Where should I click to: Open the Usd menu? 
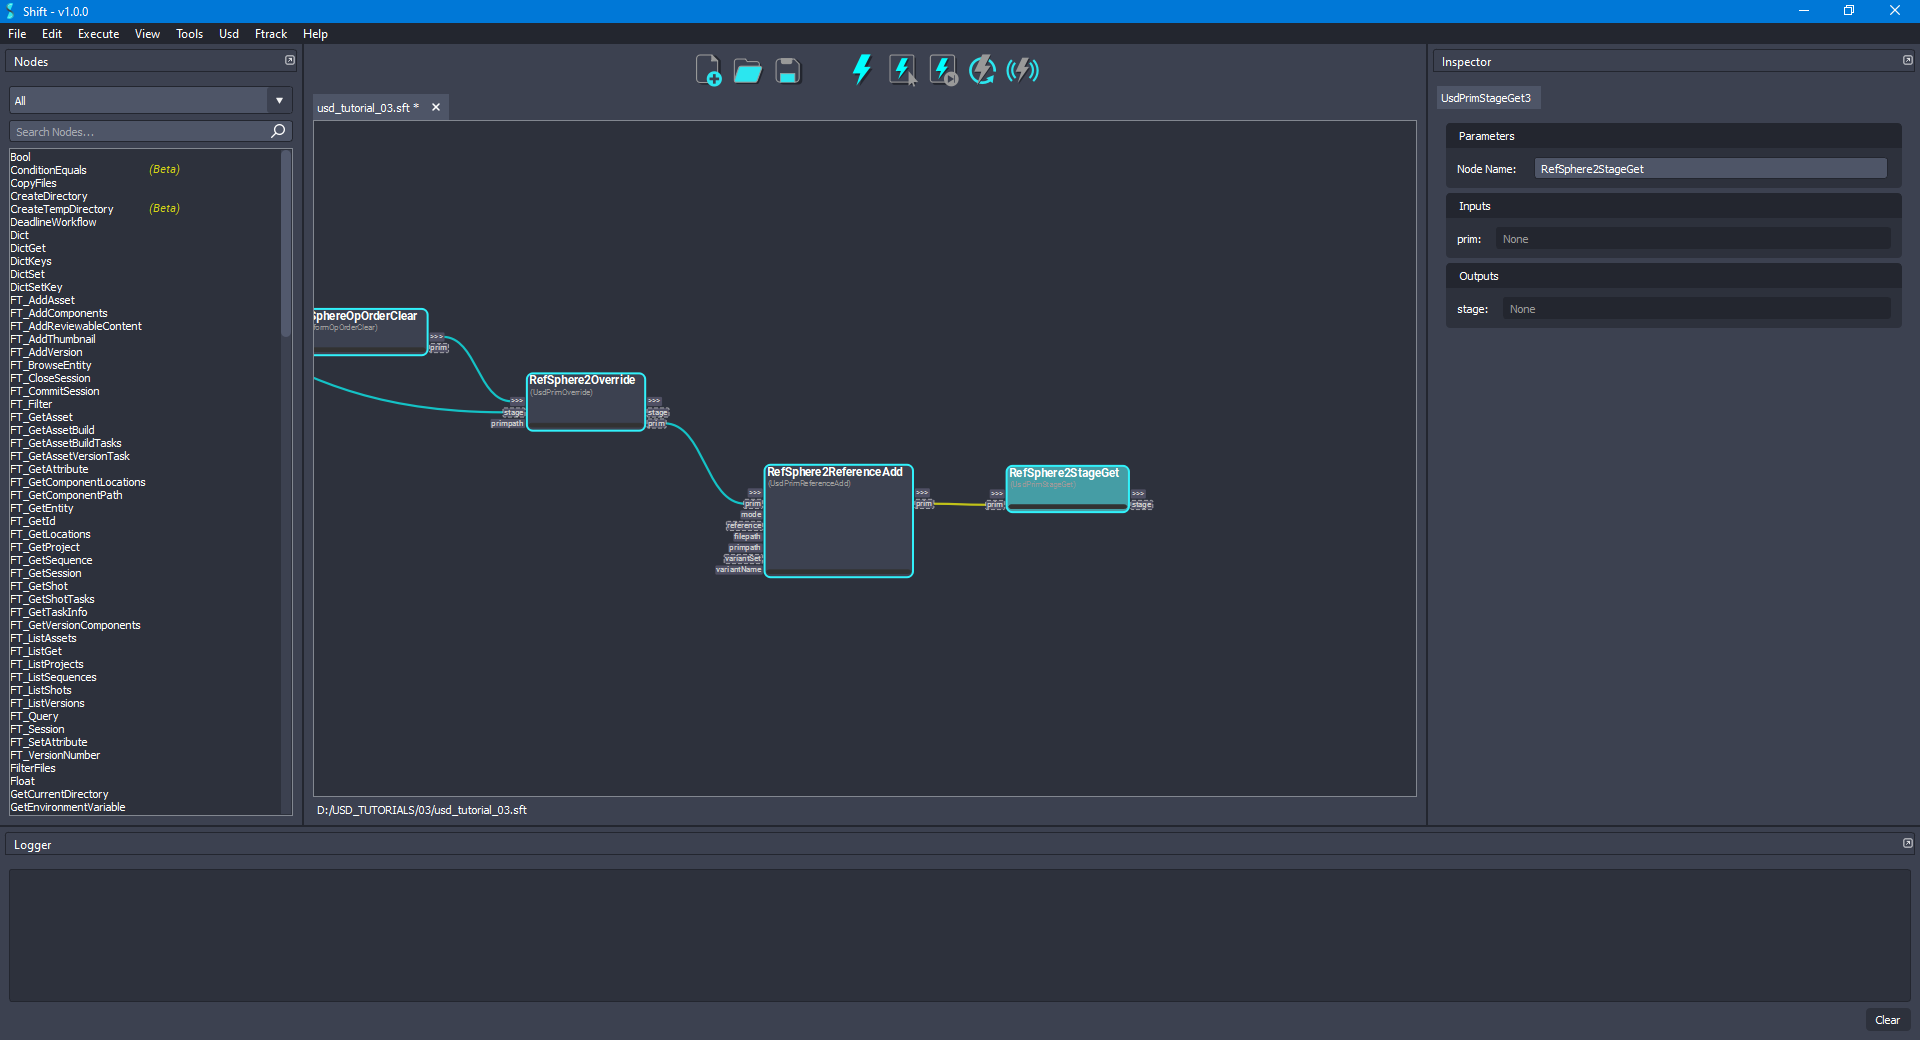228,33
